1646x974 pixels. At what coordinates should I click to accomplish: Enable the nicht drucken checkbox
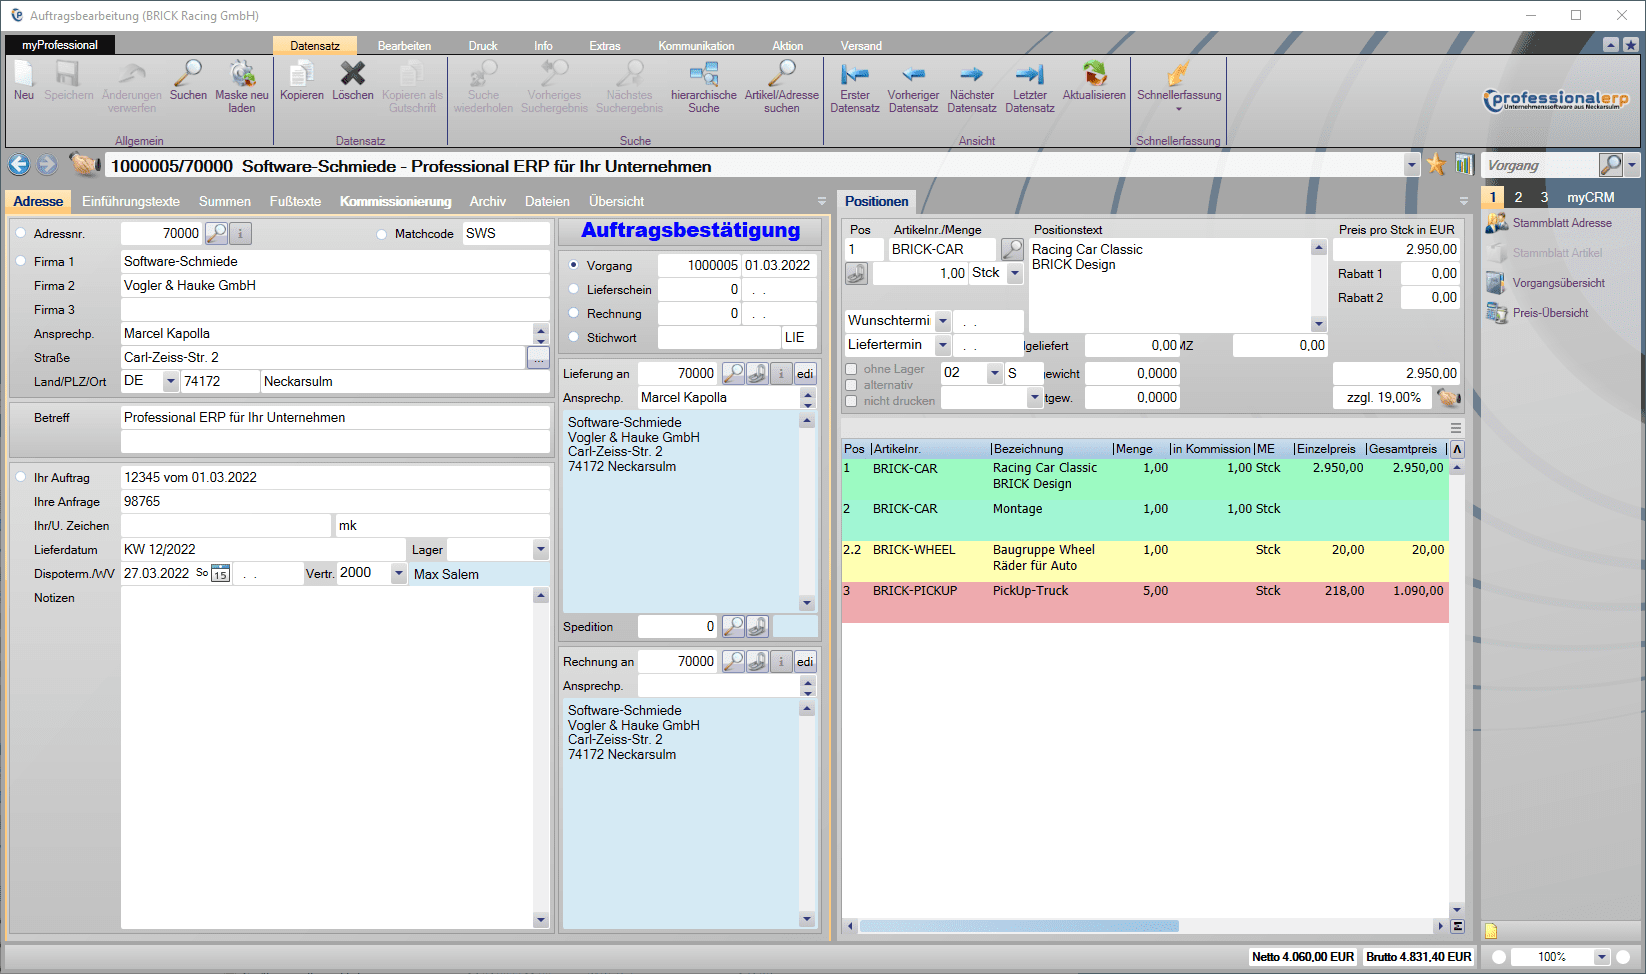click(x=852, y=401)
